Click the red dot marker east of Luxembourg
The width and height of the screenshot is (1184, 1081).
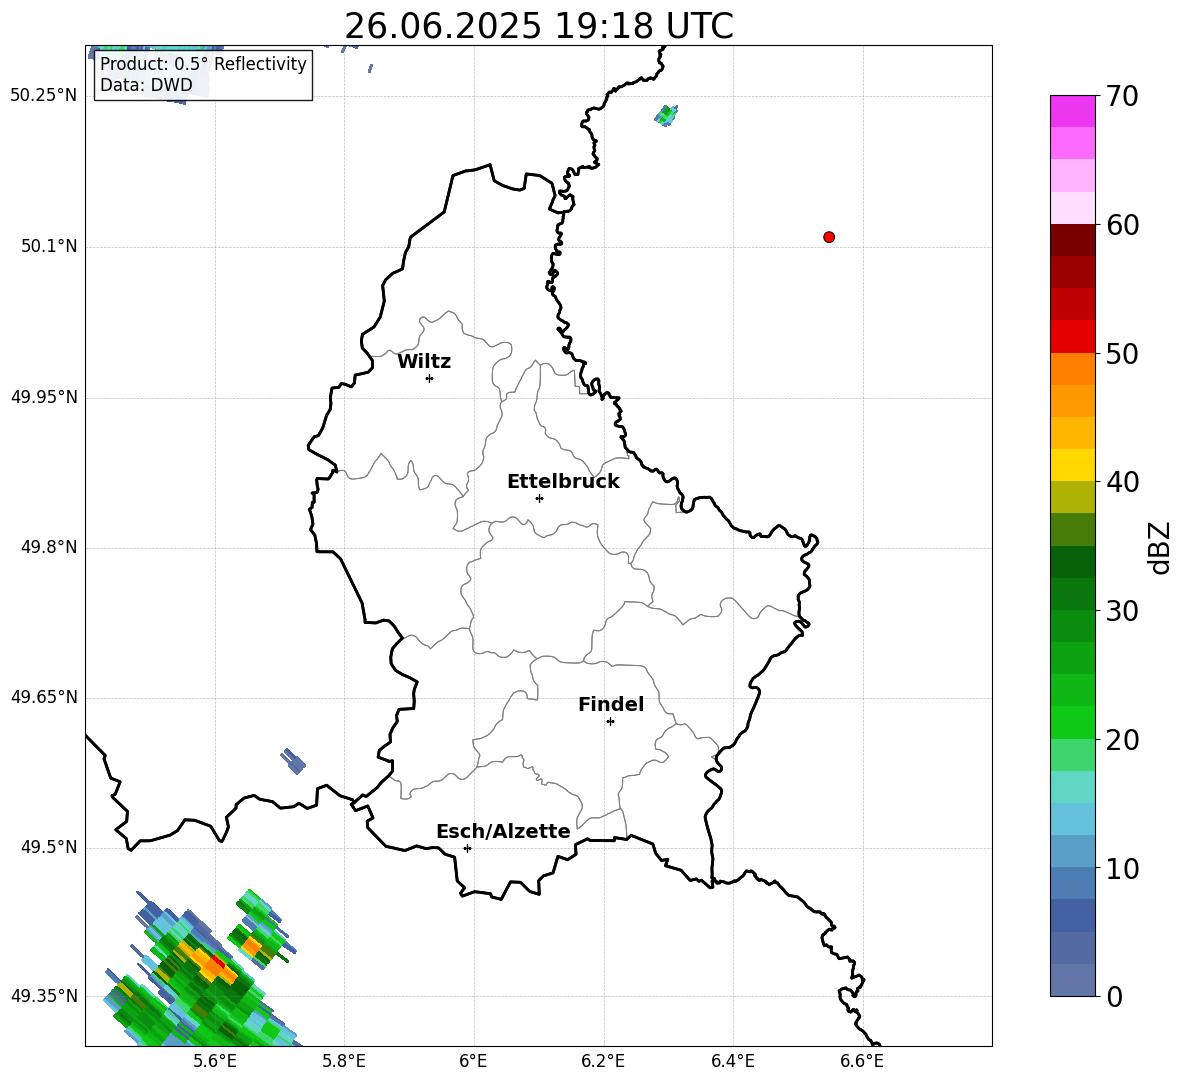pos(829,237)
